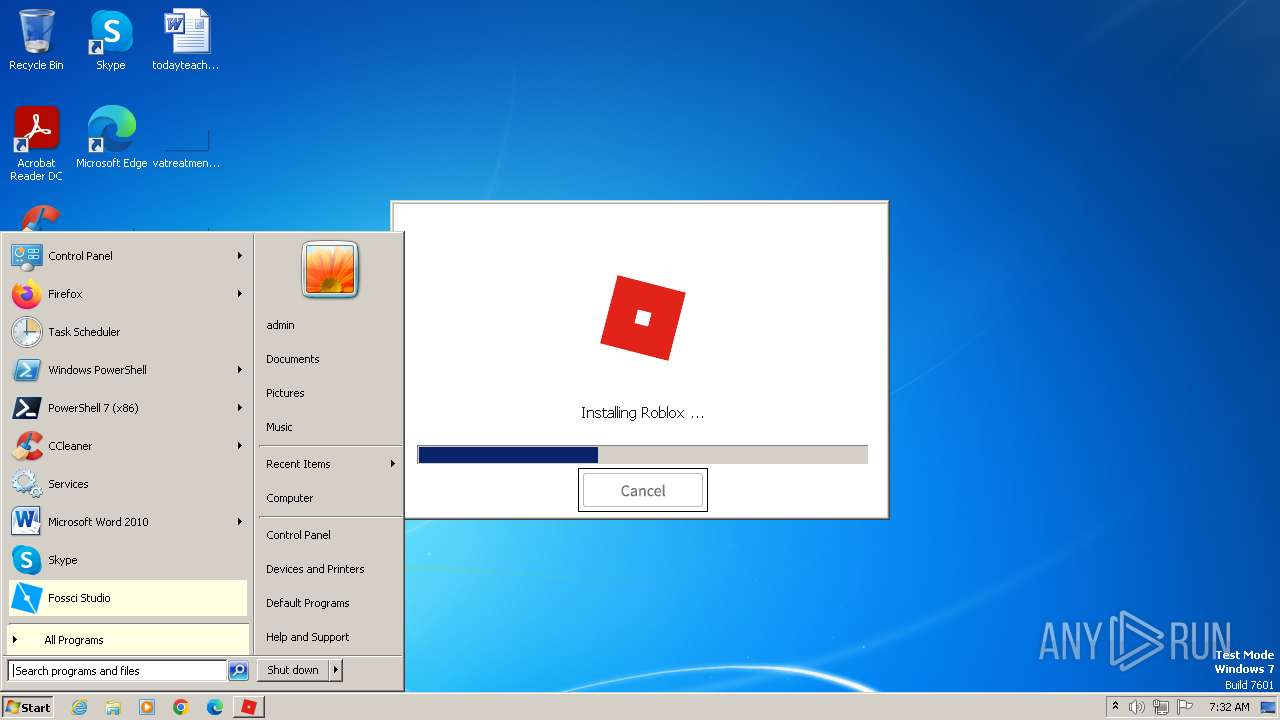Image resolution: width=1280 pixels, height=720 pixels.
Task: Click the network icon in the system tray
Action: point(1161,707)
